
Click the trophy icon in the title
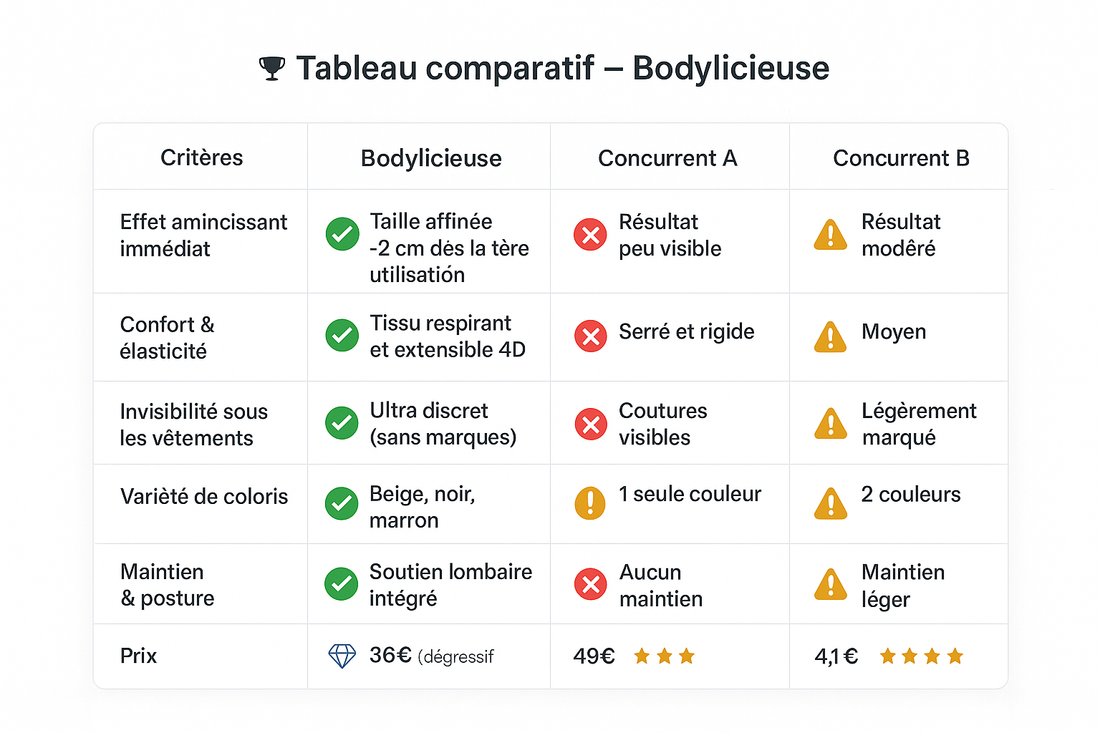(271, 69)
